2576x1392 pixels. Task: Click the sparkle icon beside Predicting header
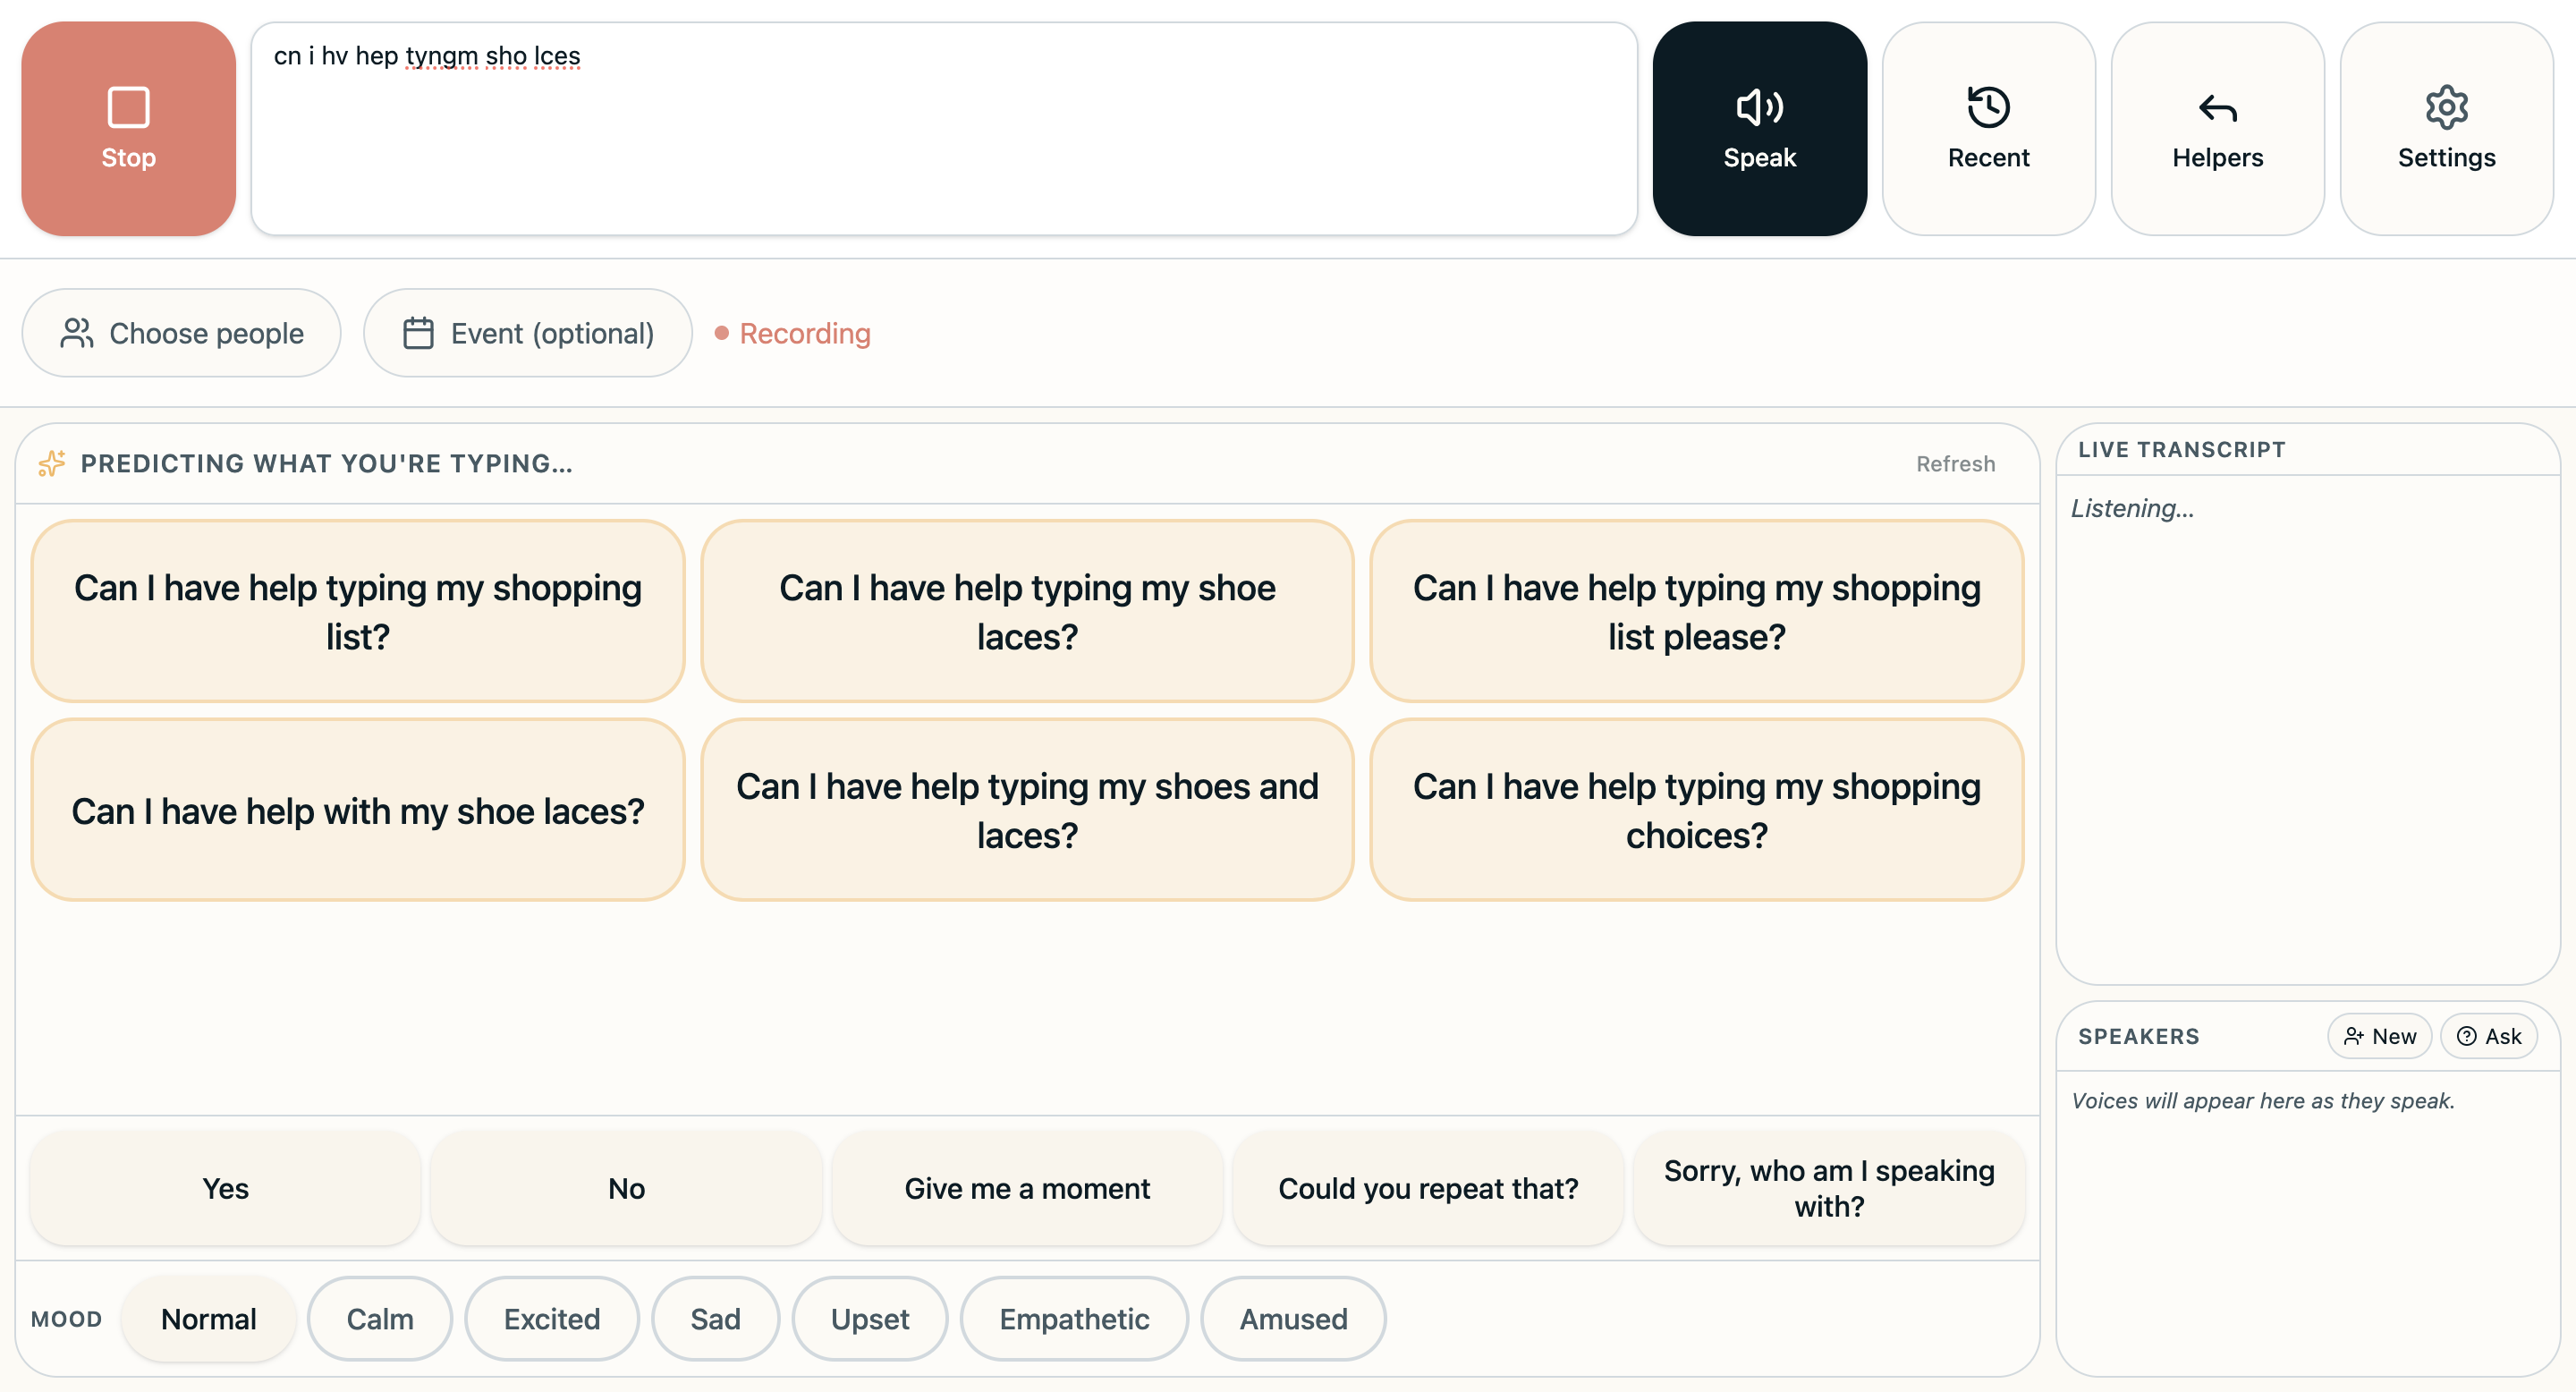52,463
